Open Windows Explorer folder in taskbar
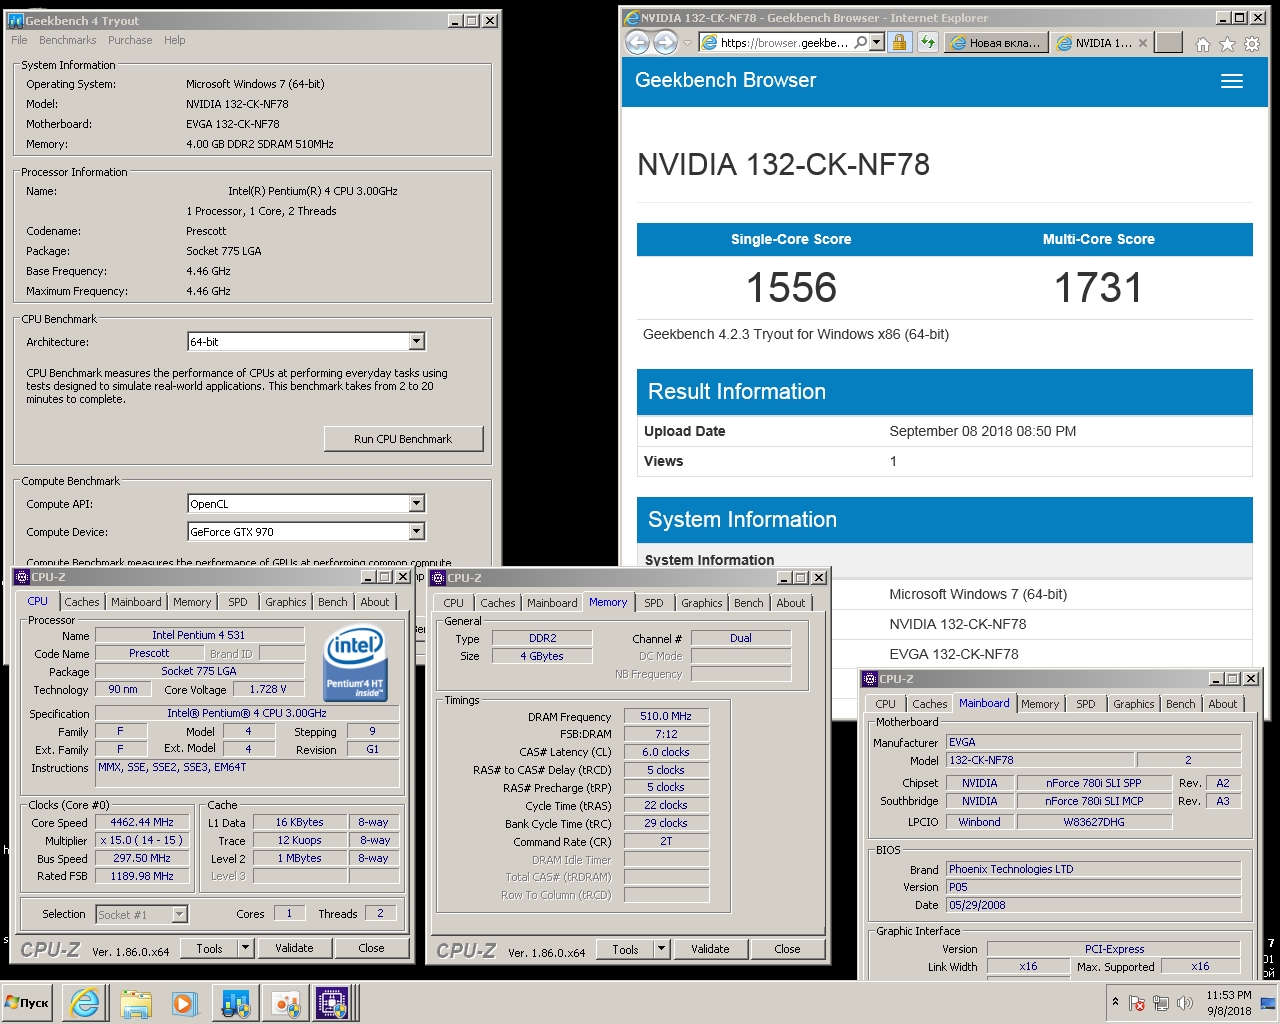This screenshot has width=1280, height=1024. 135,1003
